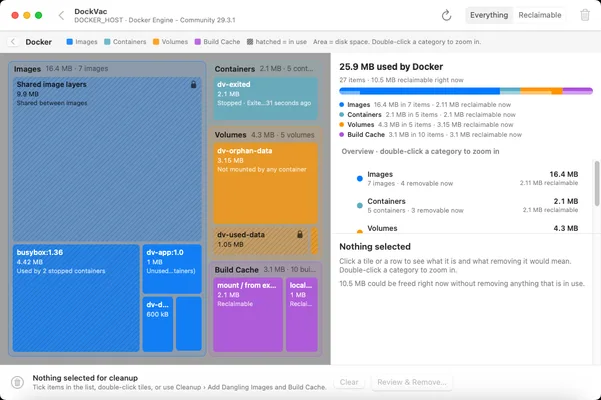The height and width of the screenshot is (400, 601).
Task: Go back using the title bar chevron
Action: pos(61,15)
